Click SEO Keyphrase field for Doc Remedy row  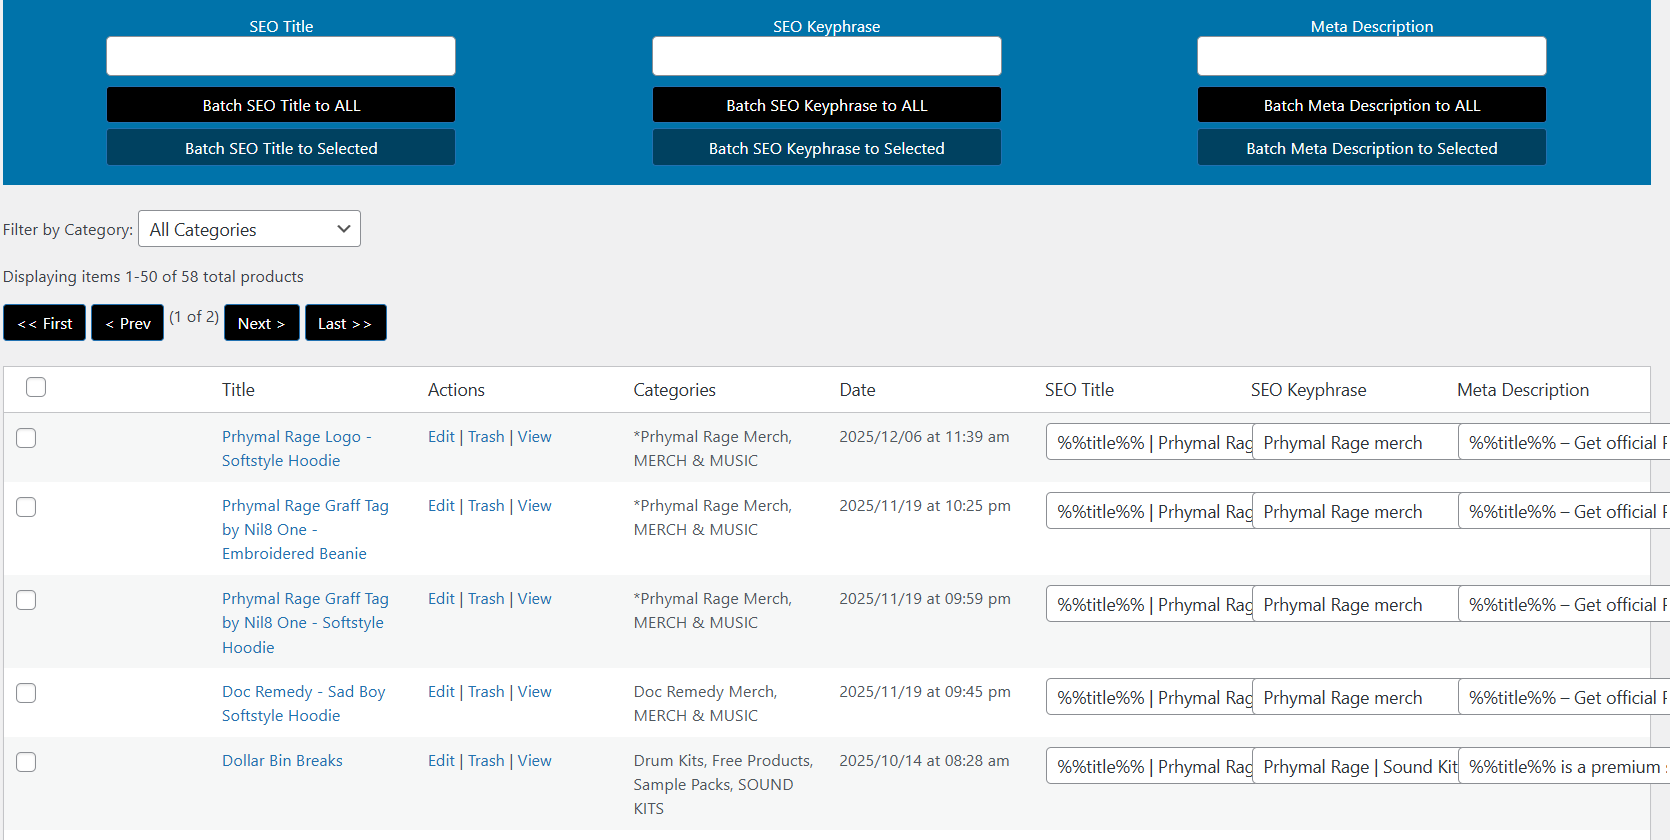click(x=1355, y=697)
